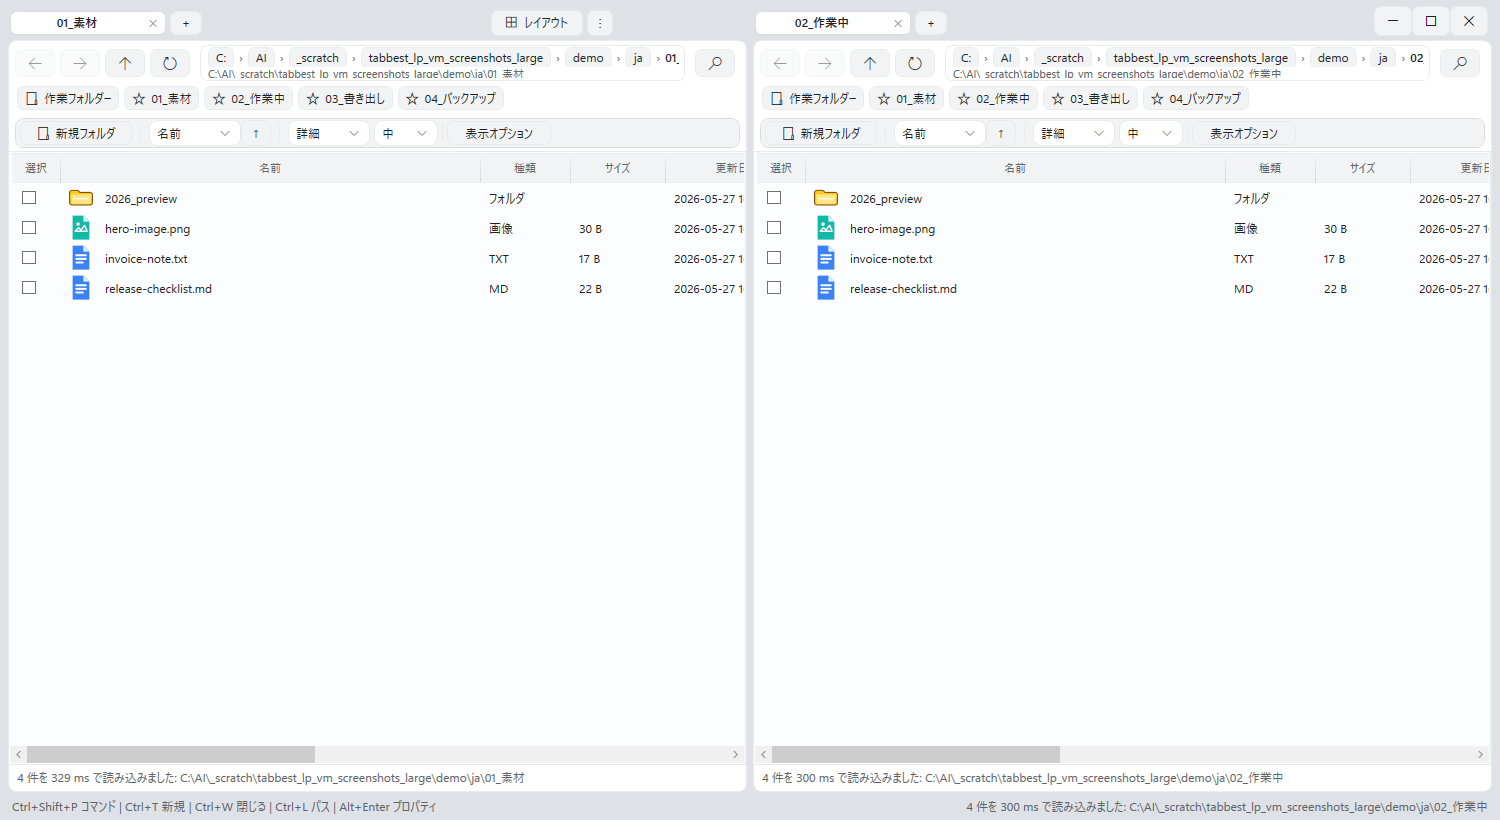The height and width of the screenshot is (820, 1500).
Task: Open search in the right pane
Action: [x=1460, y=63]
